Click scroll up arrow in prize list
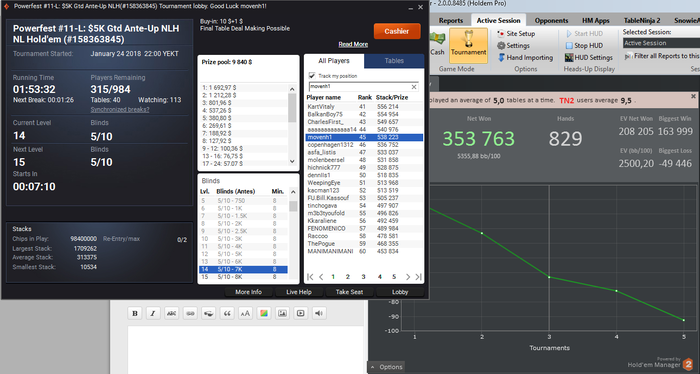Image resolution: width=700 pixels, height=374 pixels. point(292,89)
